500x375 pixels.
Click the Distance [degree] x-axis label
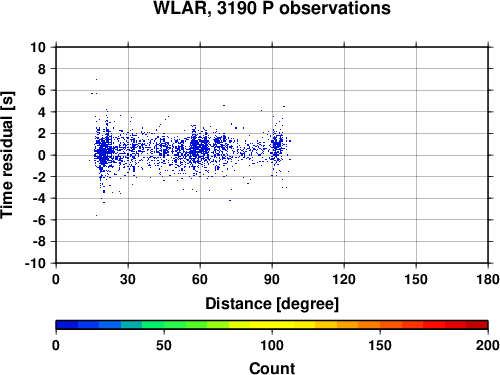point(272,304)
